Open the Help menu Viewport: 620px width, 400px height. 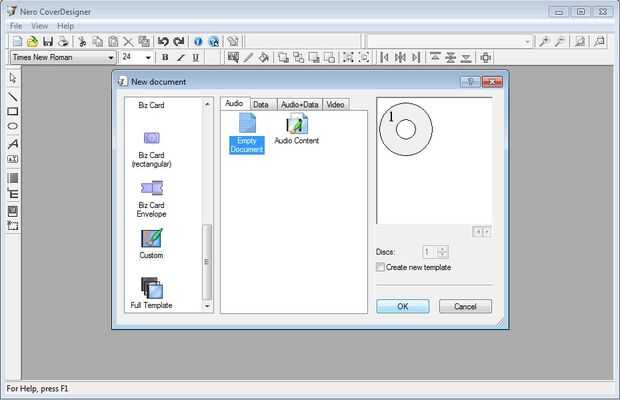(65, 26)
